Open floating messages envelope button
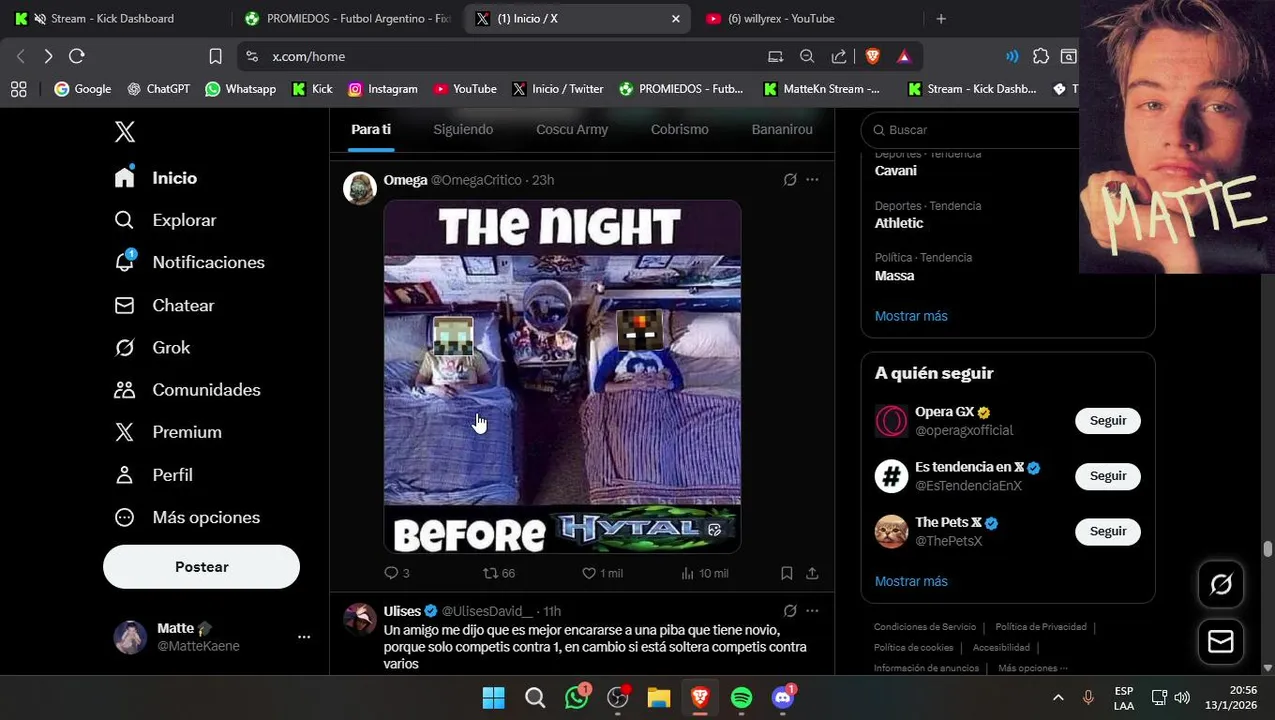The width and height of the screenshot is (1275, 720). point(1221,641)
